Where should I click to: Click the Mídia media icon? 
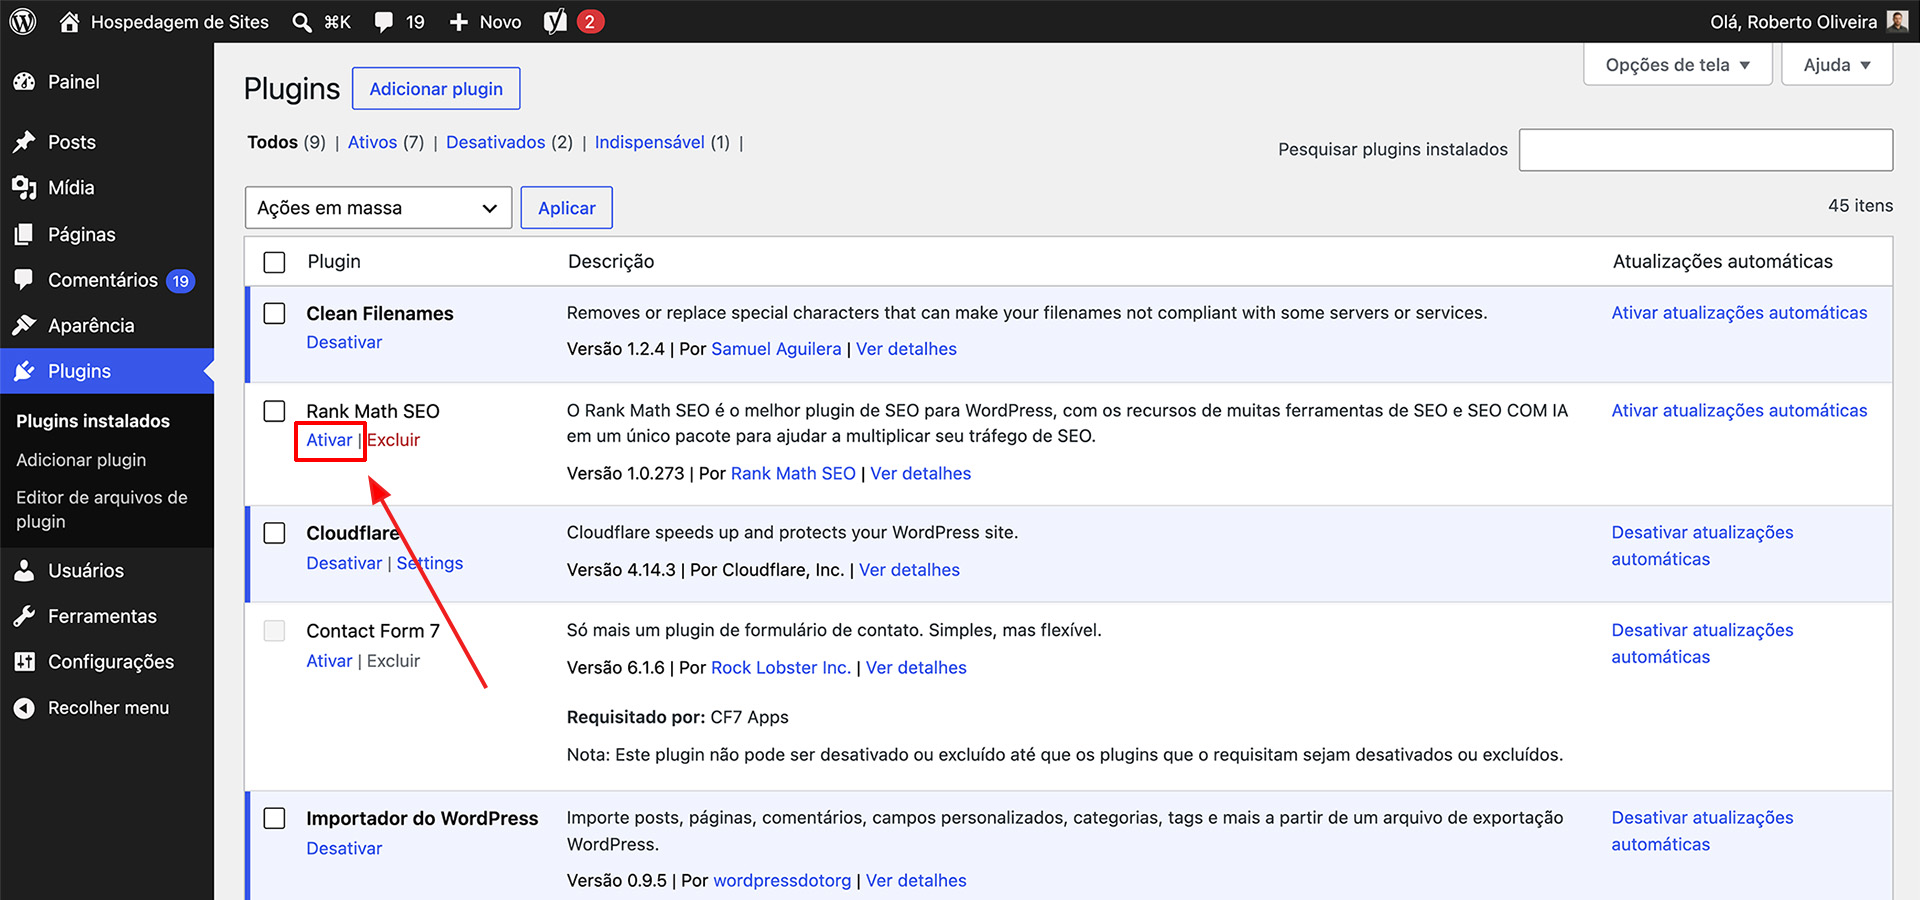(24, 187)
